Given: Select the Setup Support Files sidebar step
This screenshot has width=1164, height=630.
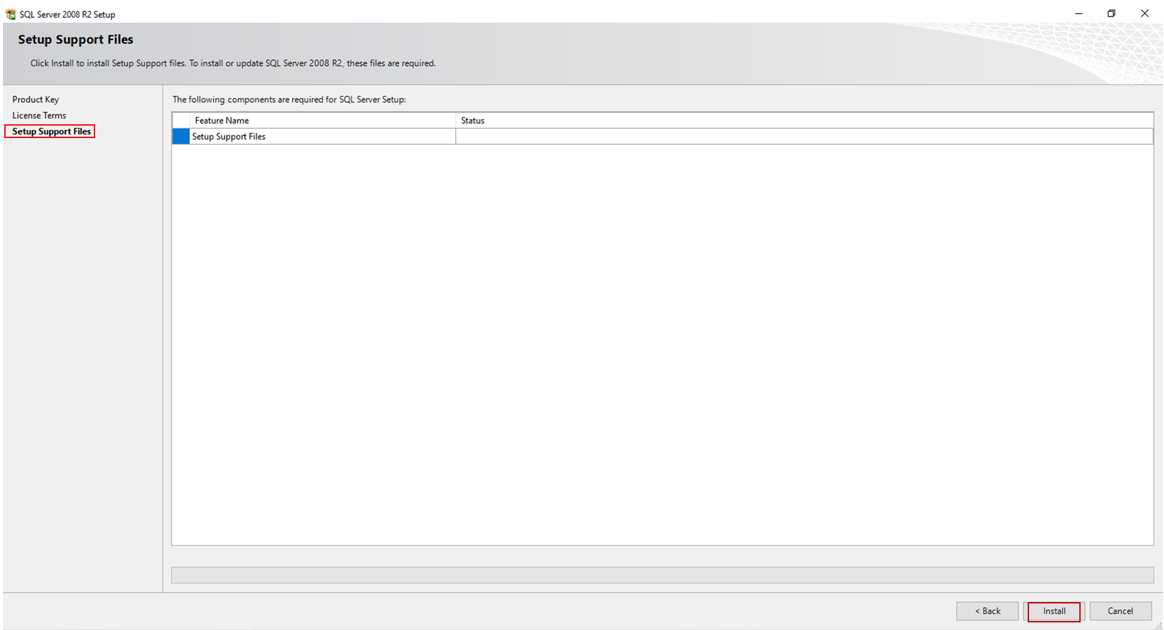Looking at the screenshot, I should (51, 131).
